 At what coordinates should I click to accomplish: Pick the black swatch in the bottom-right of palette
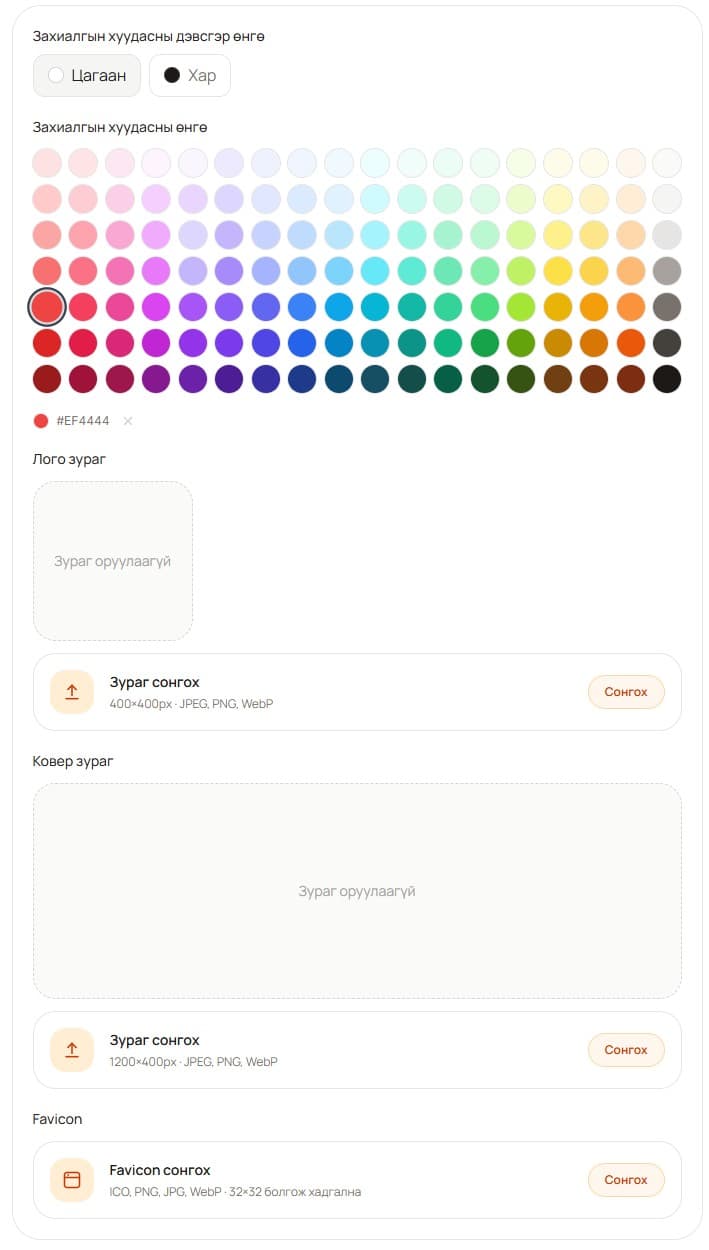click(667, 379)
